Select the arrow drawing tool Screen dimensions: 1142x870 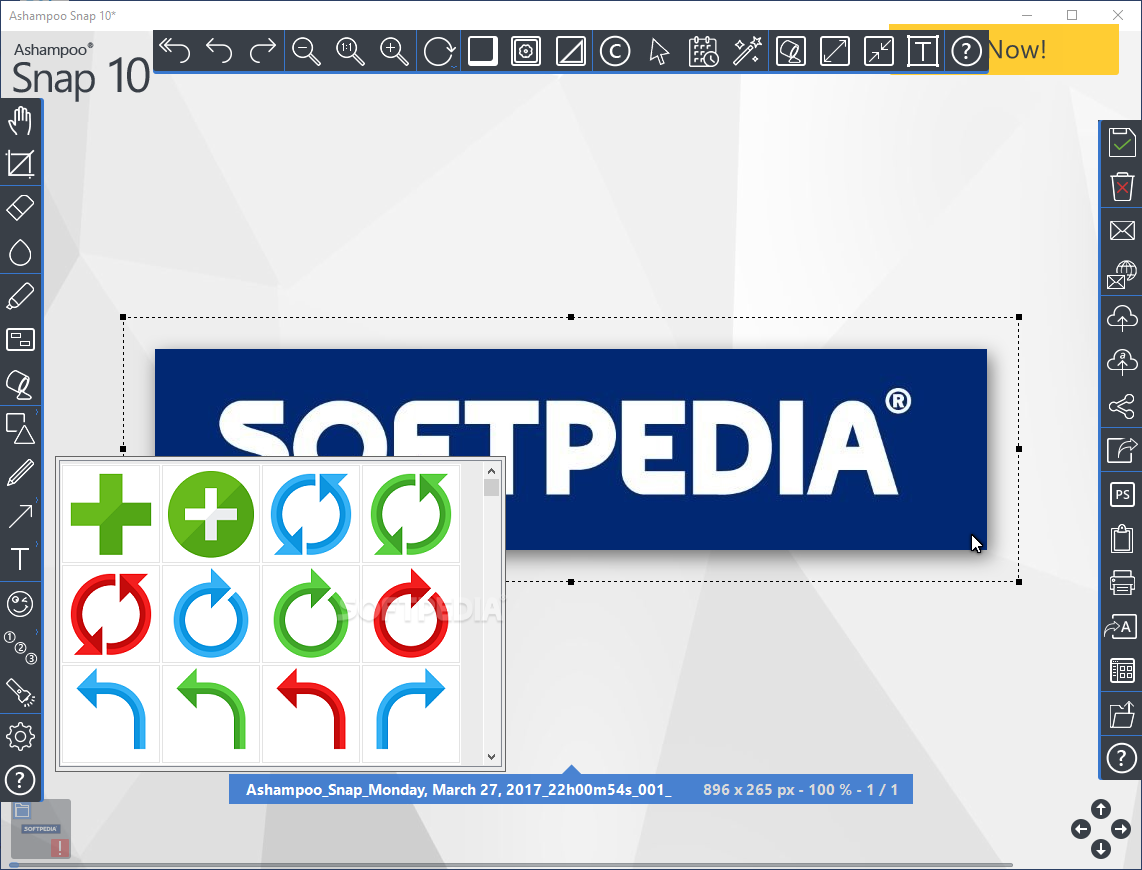click(x=20, y=516)
